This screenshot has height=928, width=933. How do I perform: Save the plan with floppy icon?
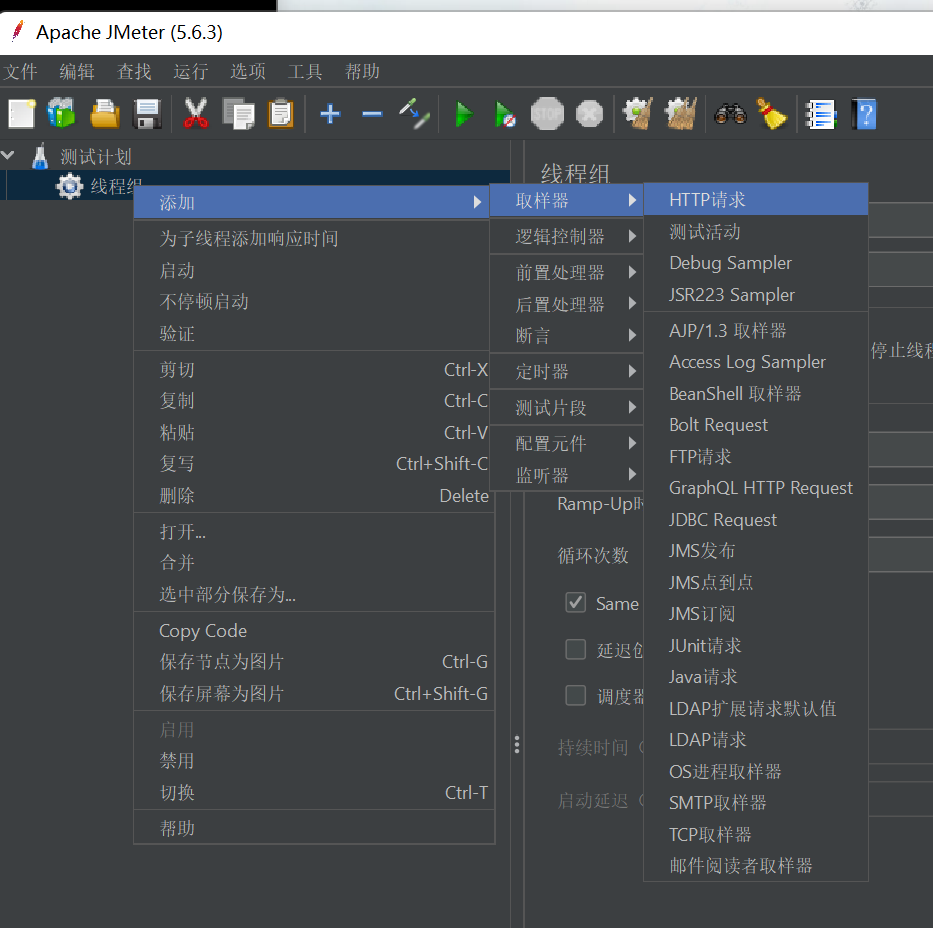147,114
